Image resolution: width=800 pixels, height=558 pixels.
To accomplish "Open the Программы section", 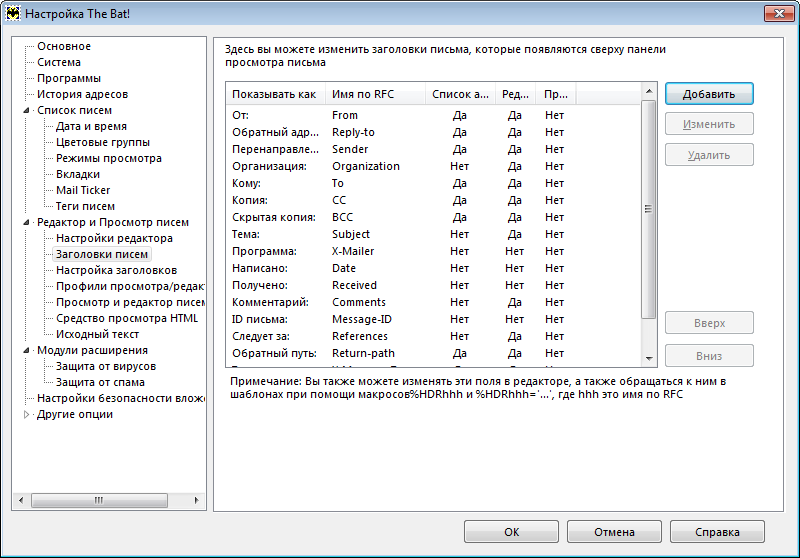I will pyautogui.click(x=69, y=79).
